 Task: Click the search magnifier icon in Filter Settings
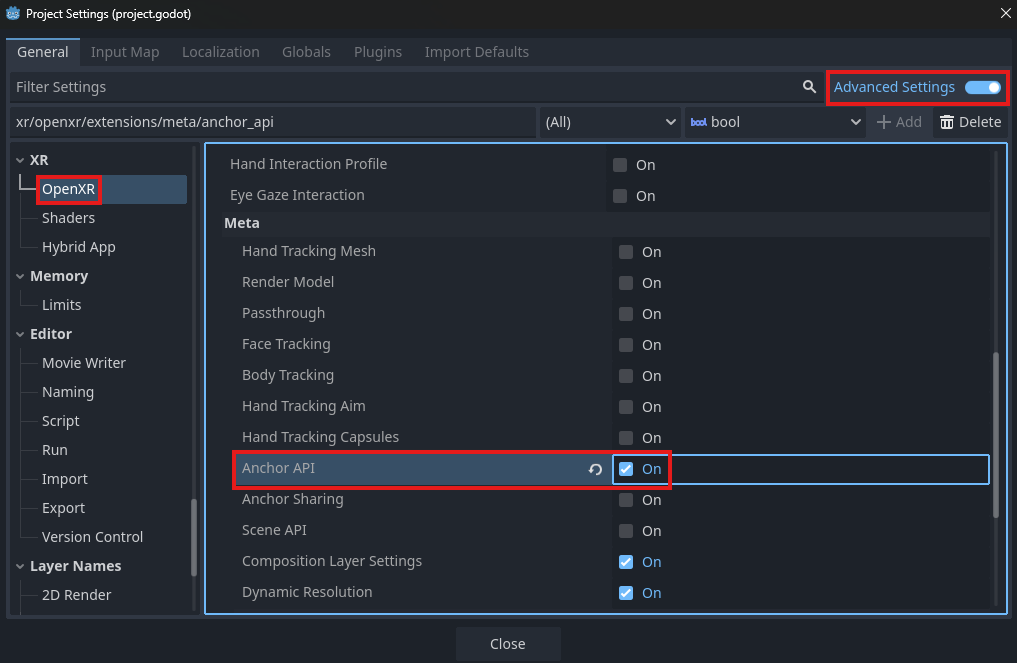809,86
